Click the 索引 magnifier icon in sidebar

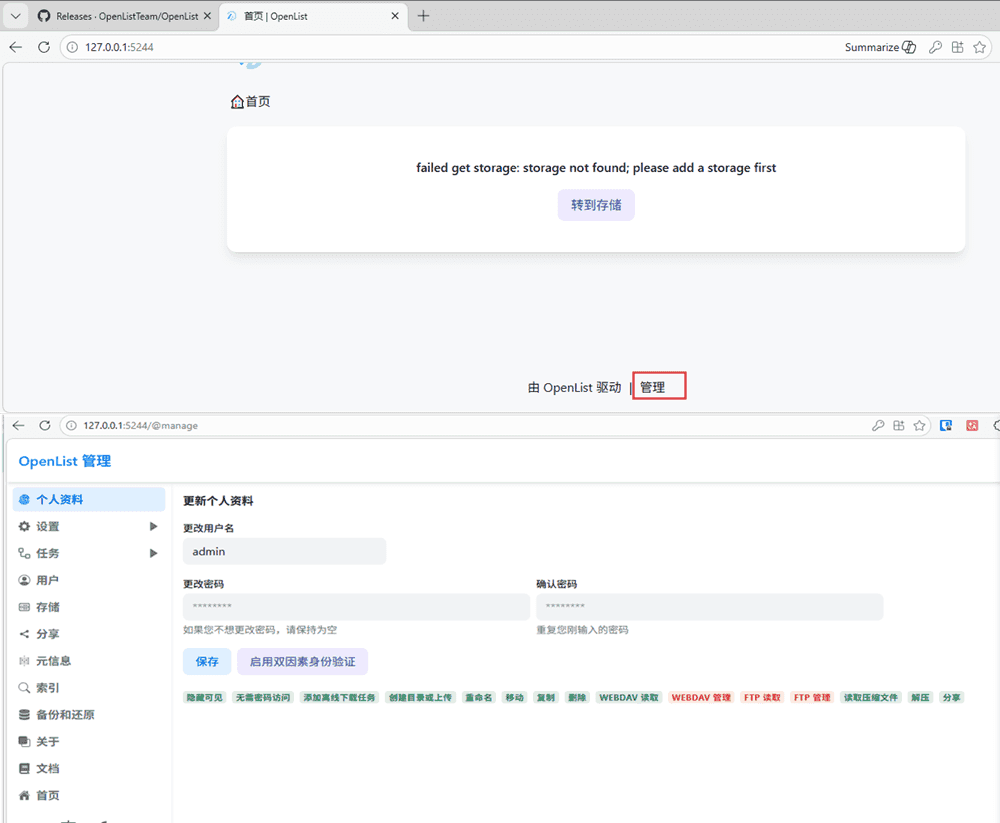(x=25, y=688)
